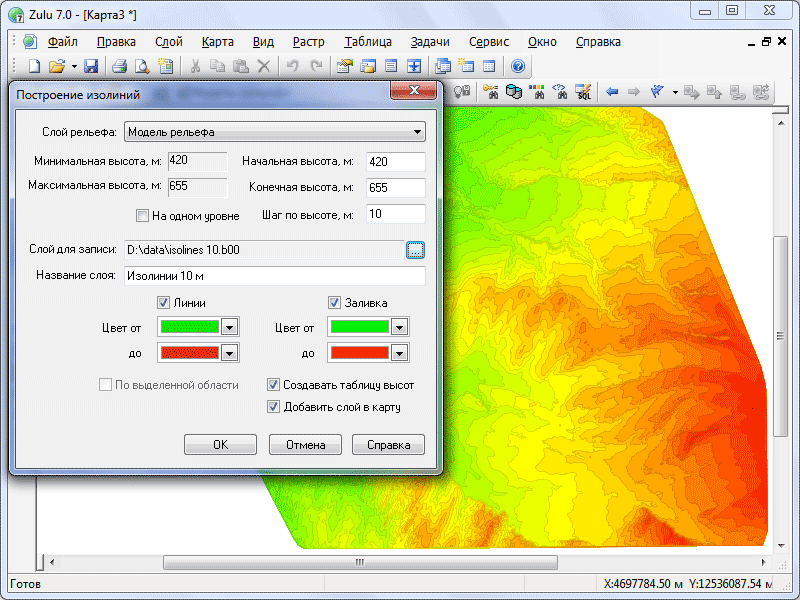Save the map with the floppy disk icon
800x600 pixels.
[x=91, y=67]
